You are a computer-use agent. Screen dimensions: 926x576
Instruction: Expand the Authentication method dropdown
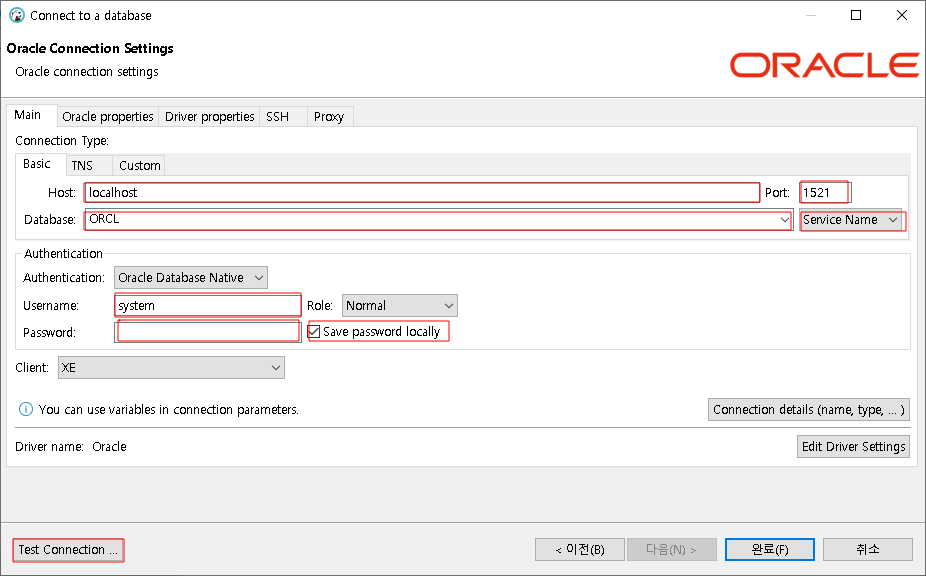[191, 278]
